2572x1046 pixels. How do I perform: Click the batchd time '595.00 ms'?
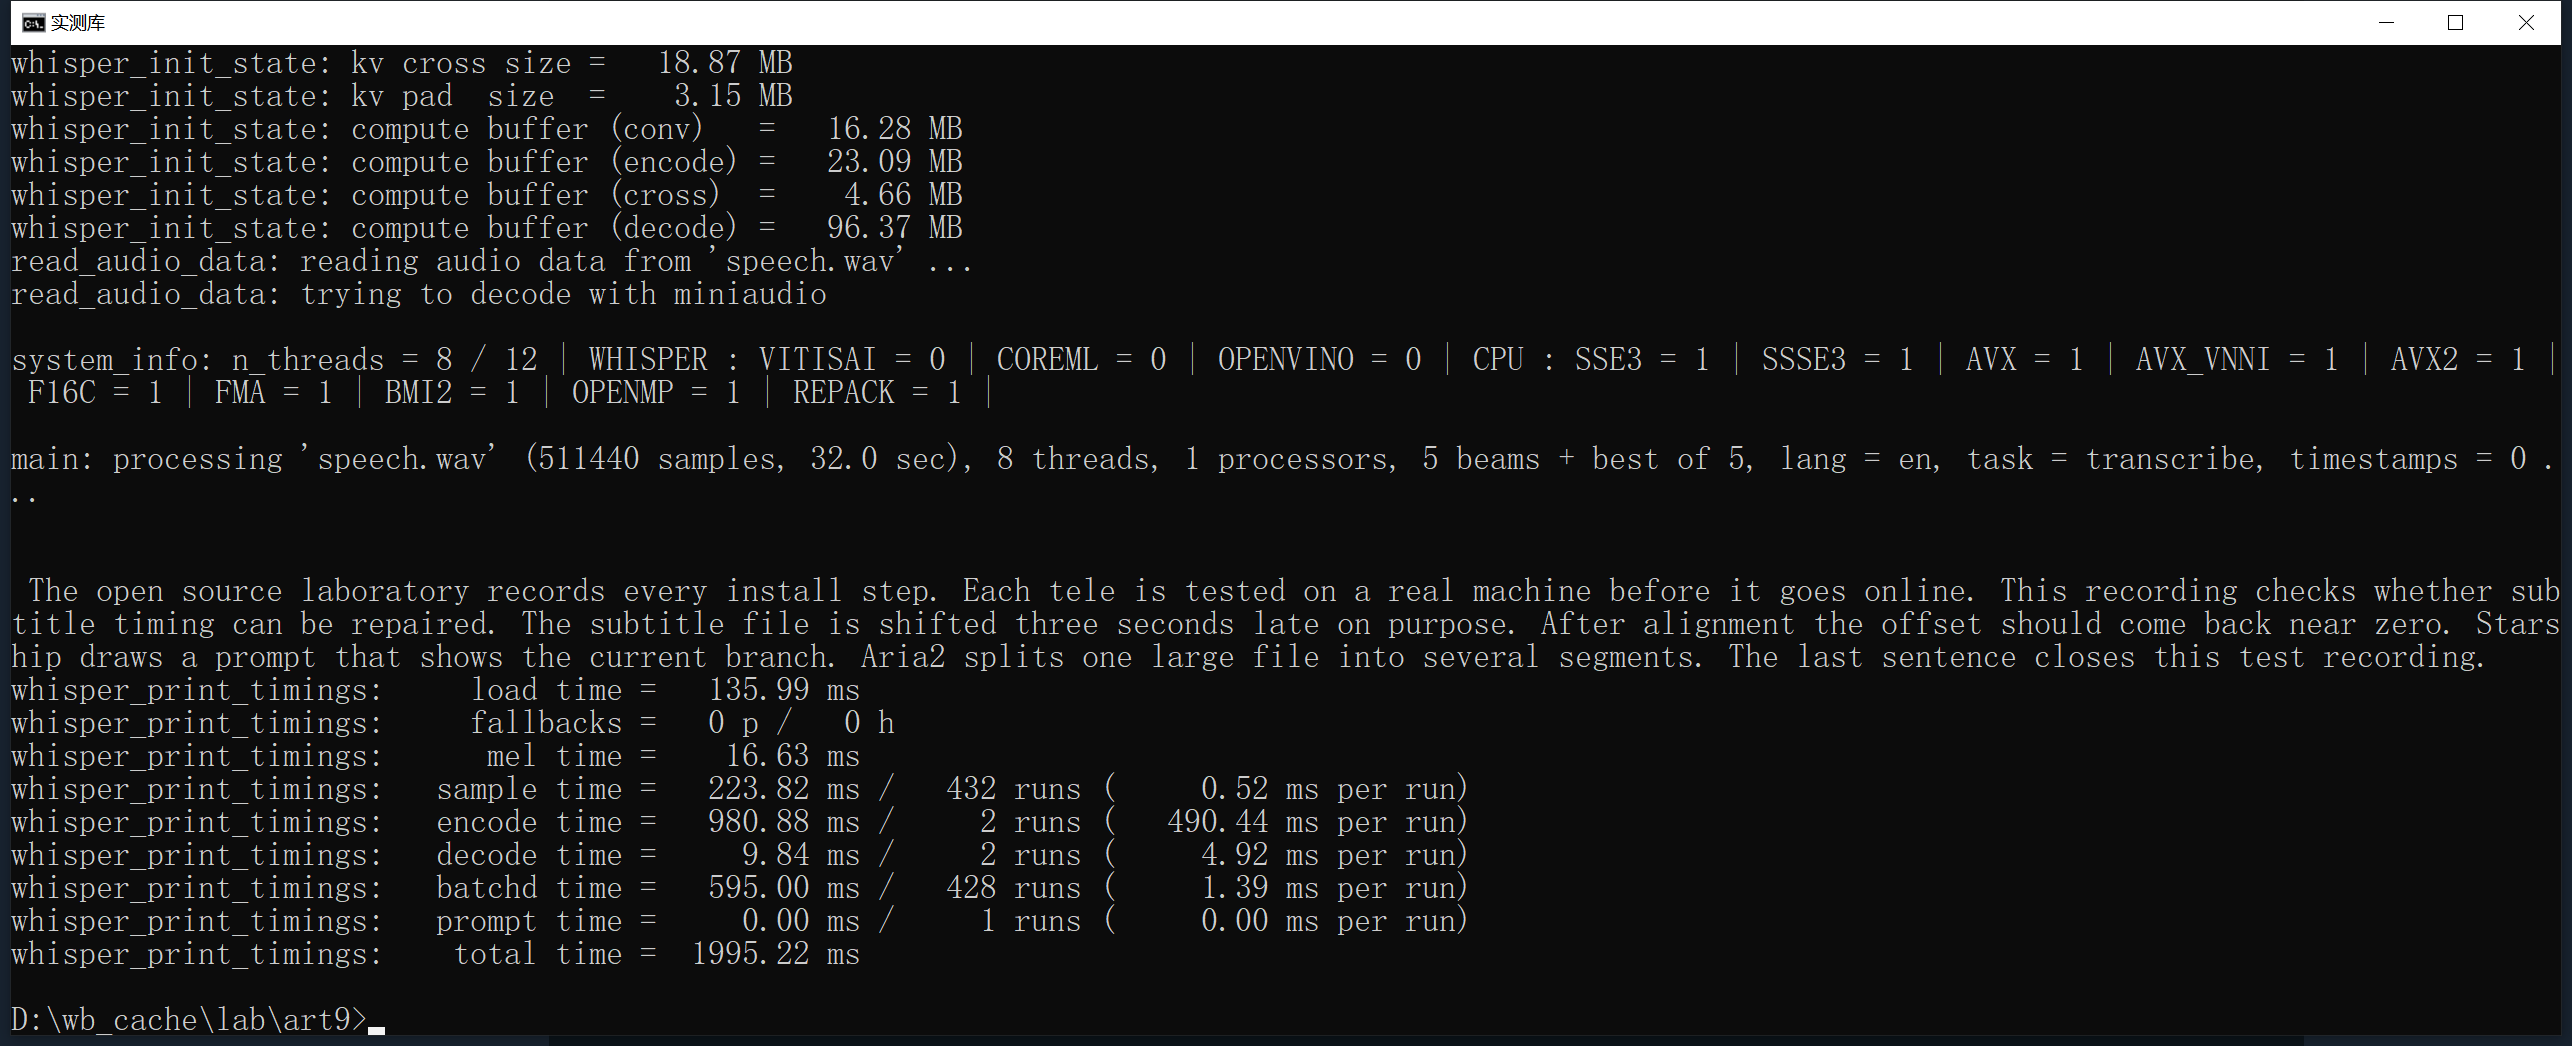pos(784,887)
